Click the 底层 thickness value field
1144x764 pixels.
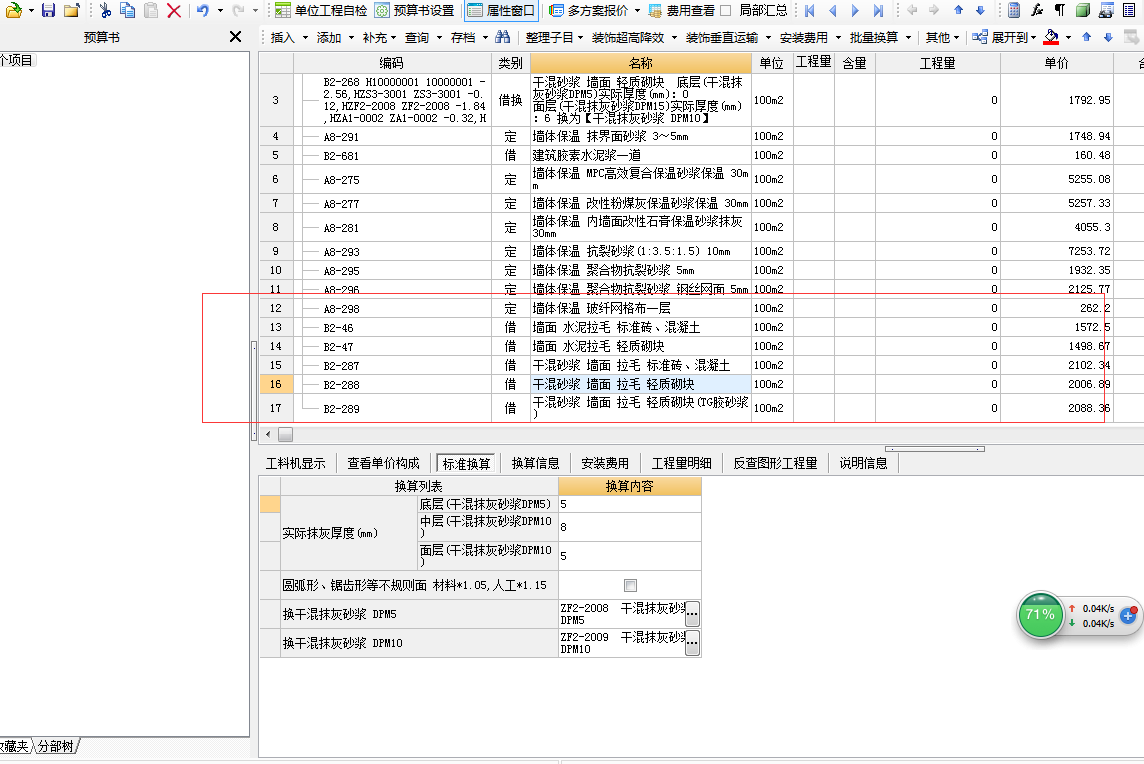click(630, 504)
